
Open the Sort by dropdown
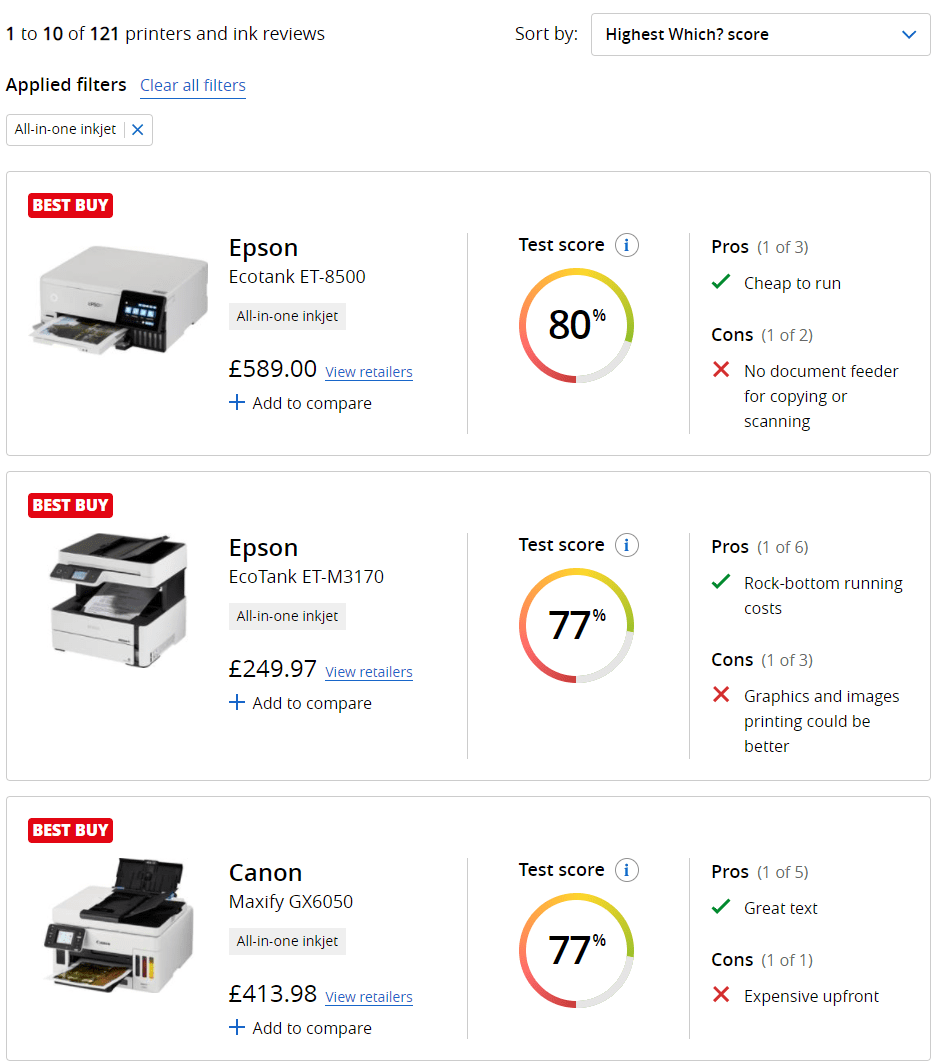[x=760, y=35]
